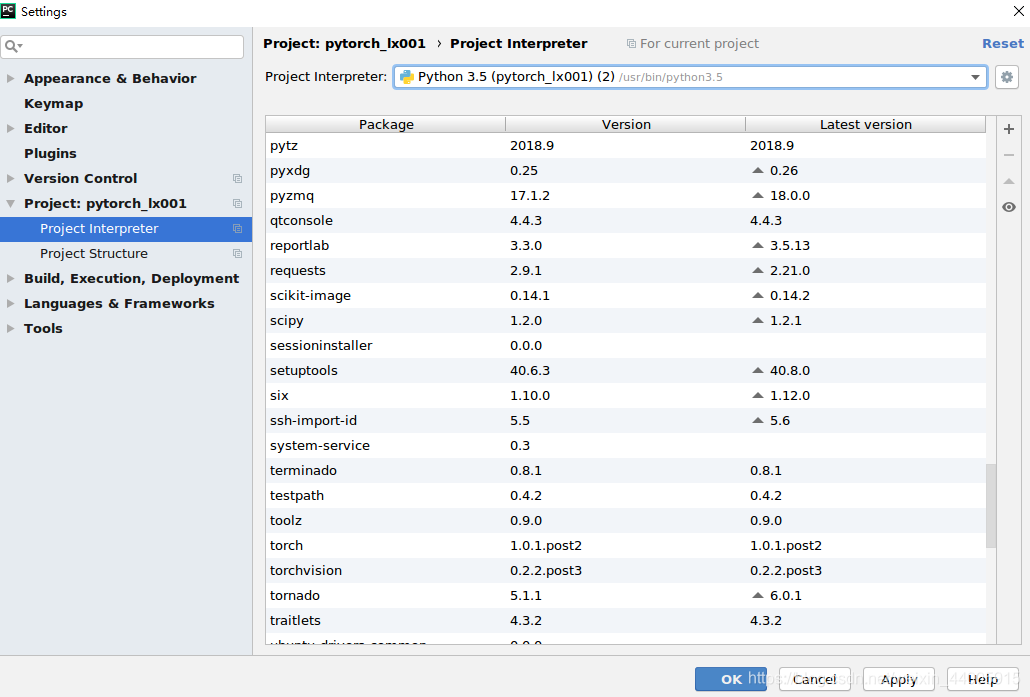Expand Appearance & Behavior tree node
The width and height of the screenshot is (1030, 697).
point(11,78)
